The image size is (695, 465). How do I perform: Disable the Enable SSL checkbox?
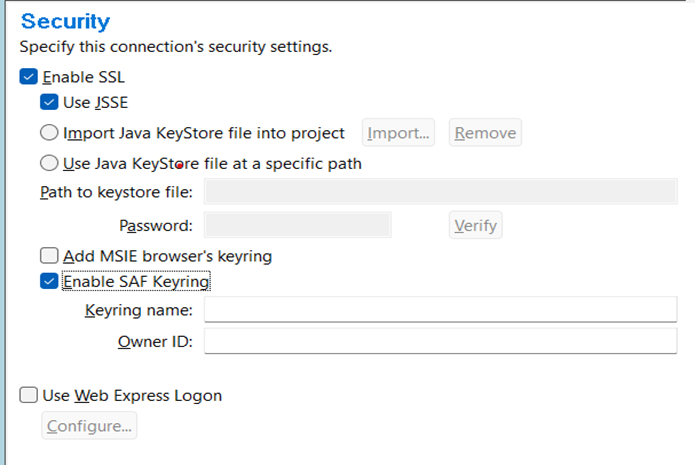(28, 77)
